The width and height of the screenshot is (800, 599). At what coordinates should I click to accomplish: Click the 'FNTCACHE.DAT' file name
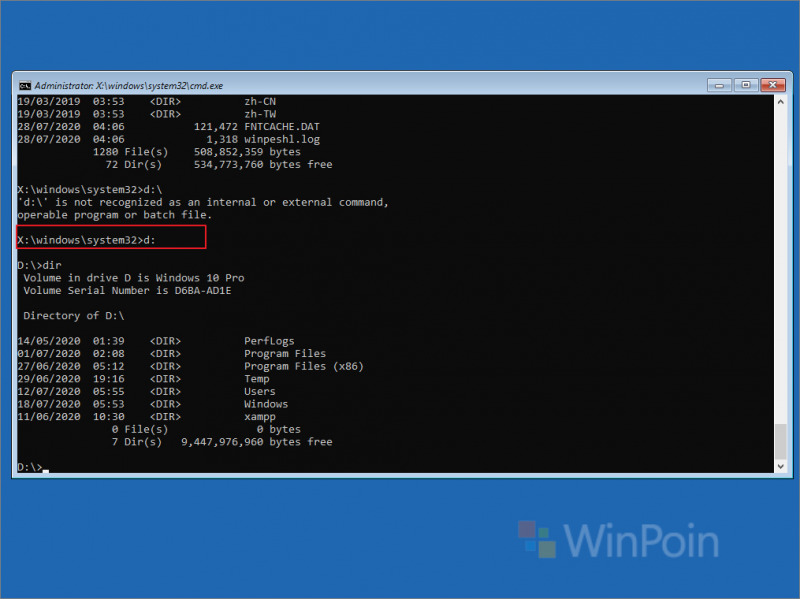click(x=282, y=127)
